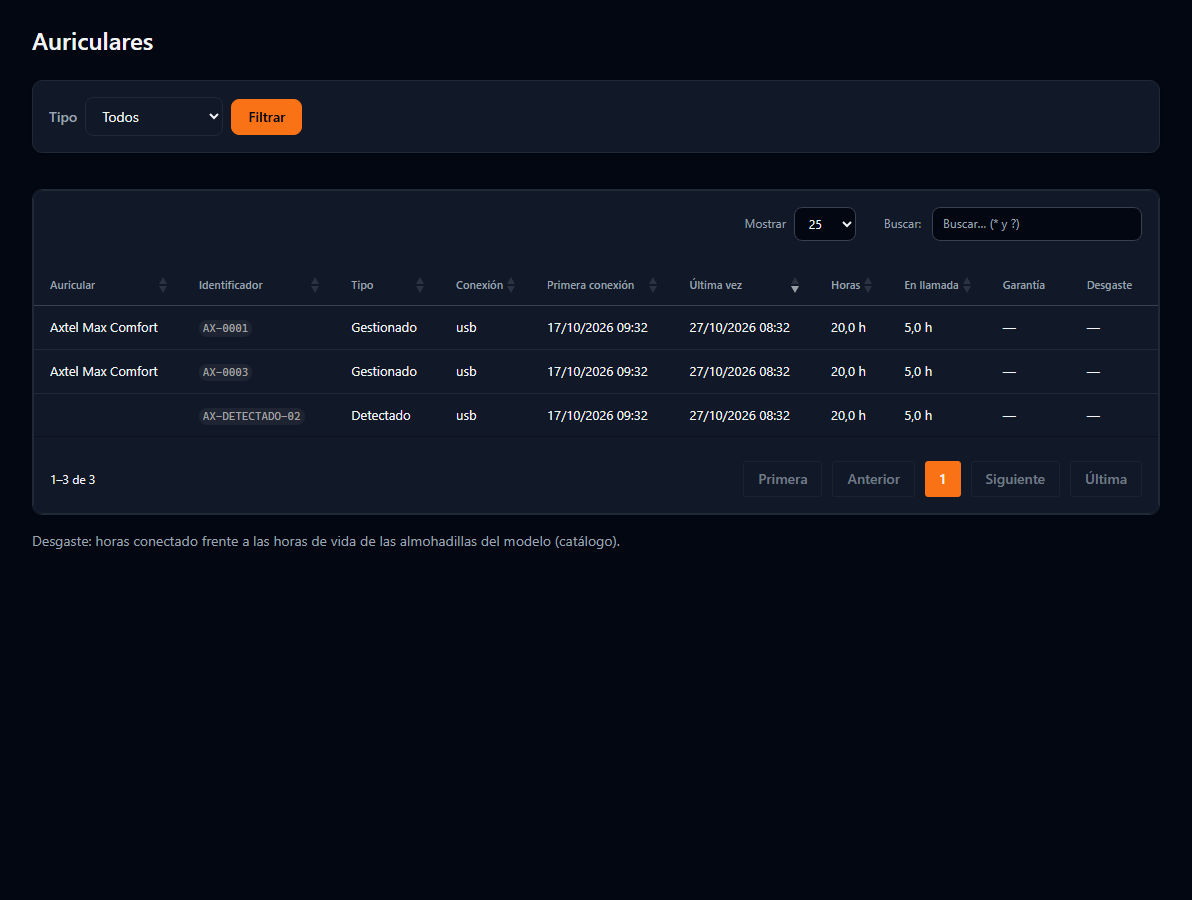Sort by Horas column arrows
This screenshot has height=900, width=1192.
click(868, 285)
